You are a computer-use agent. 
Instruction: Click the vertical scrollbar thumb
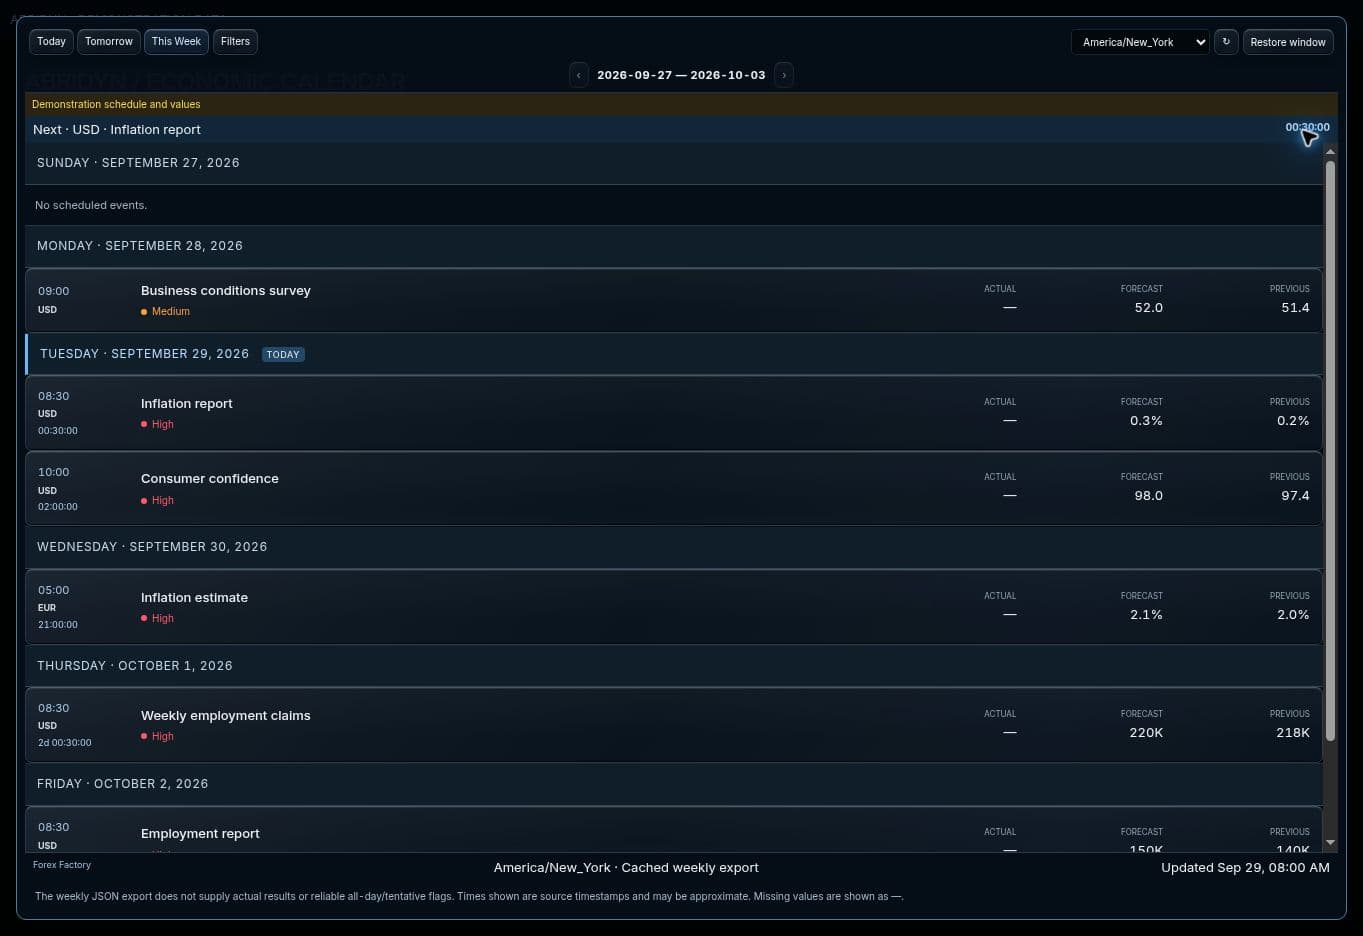1330,450
